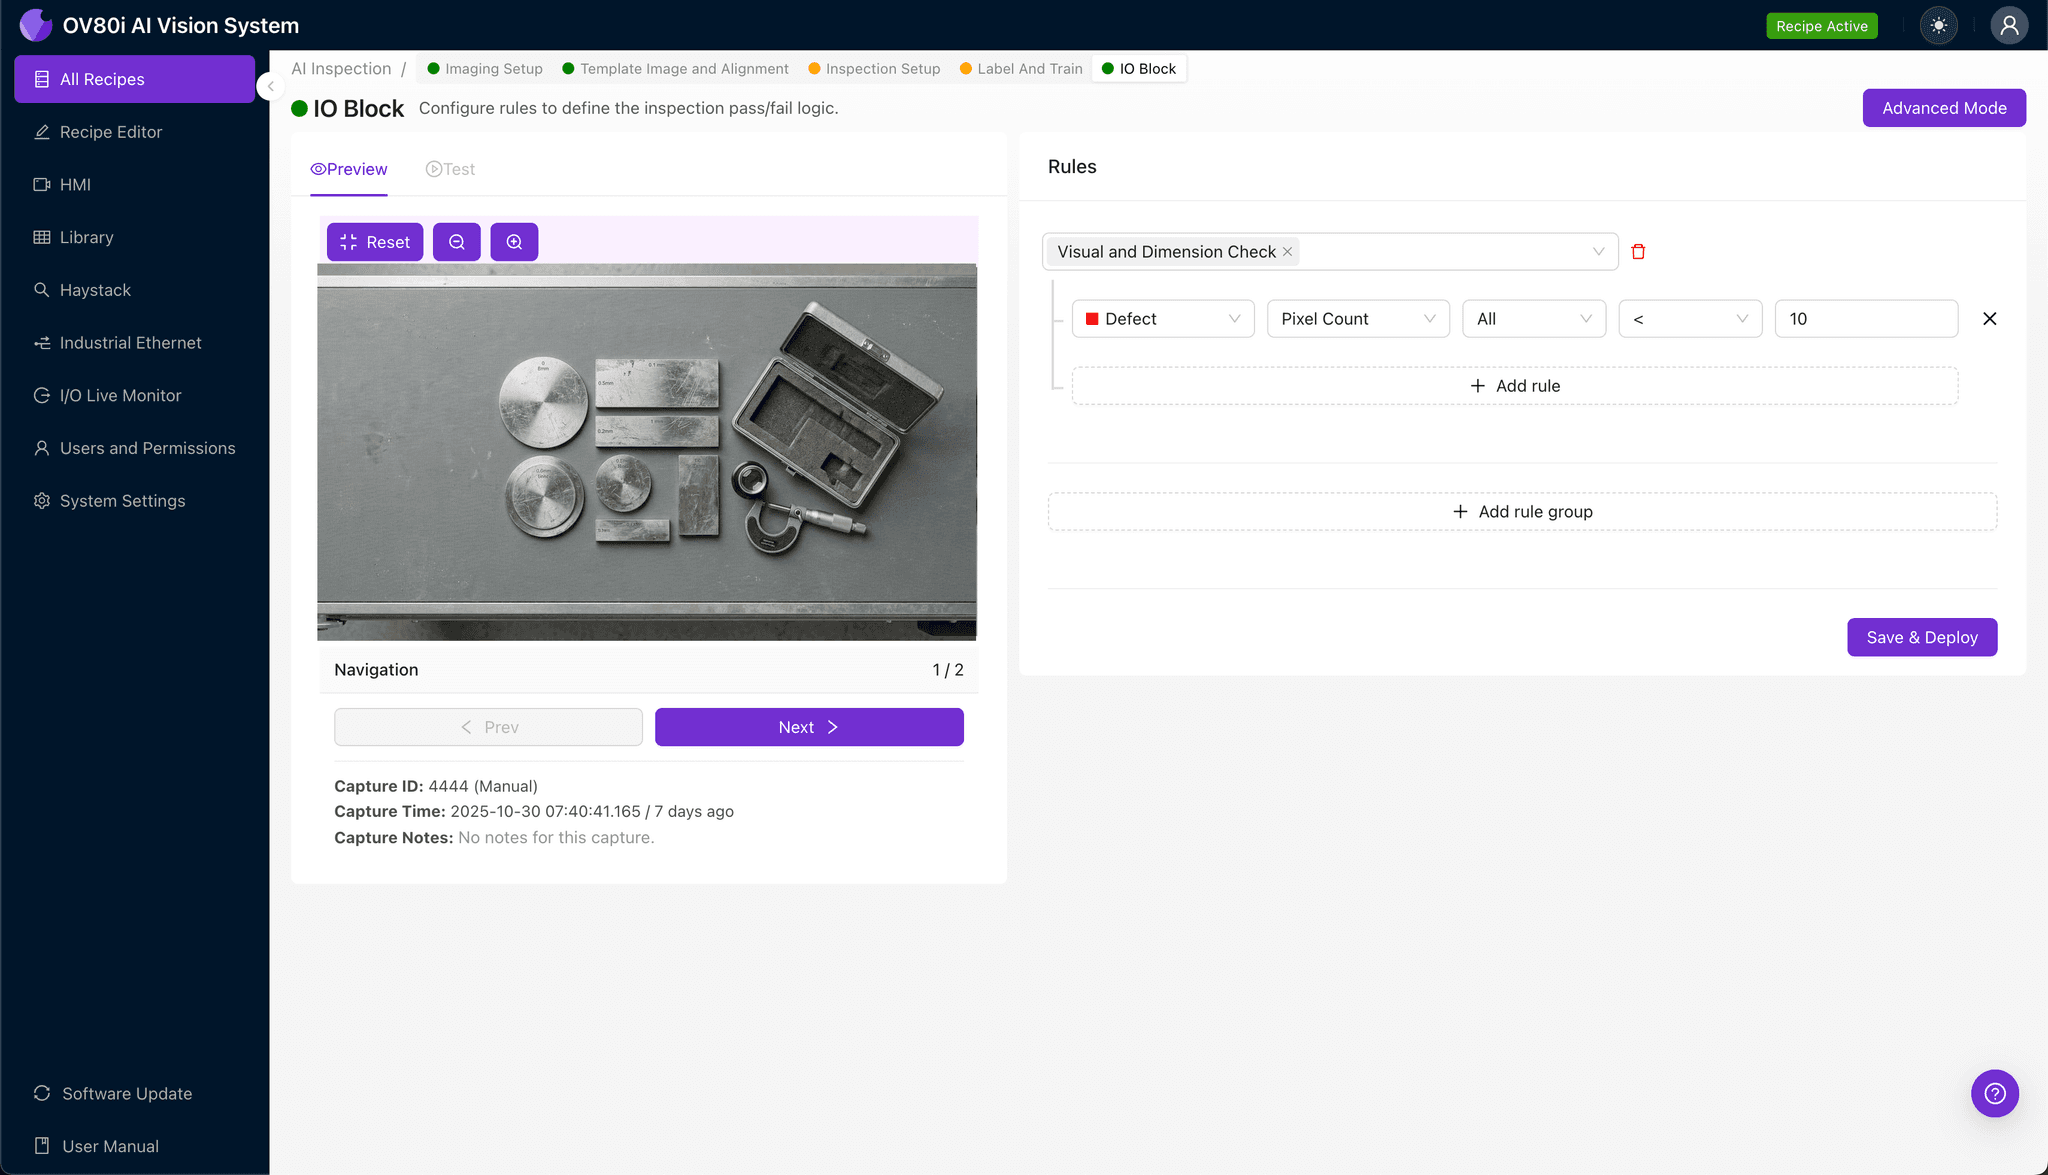Open Haystack search page

135,290
